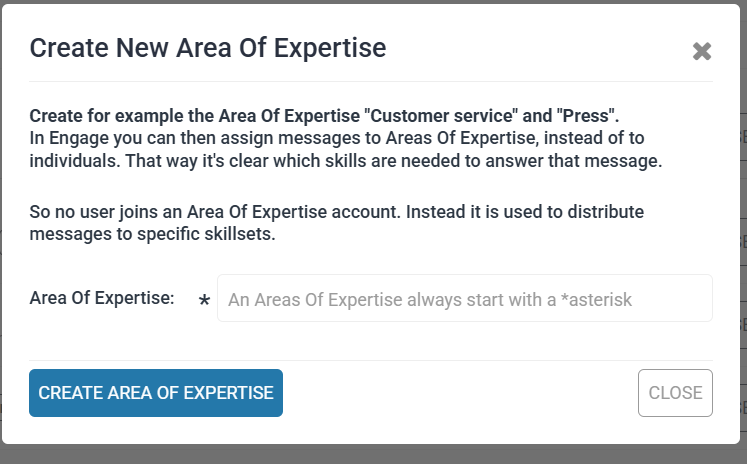Screen dimensions: 747x464
Task: Click the "individuals. That way it's clear" line
Action: tap(346, 161)
